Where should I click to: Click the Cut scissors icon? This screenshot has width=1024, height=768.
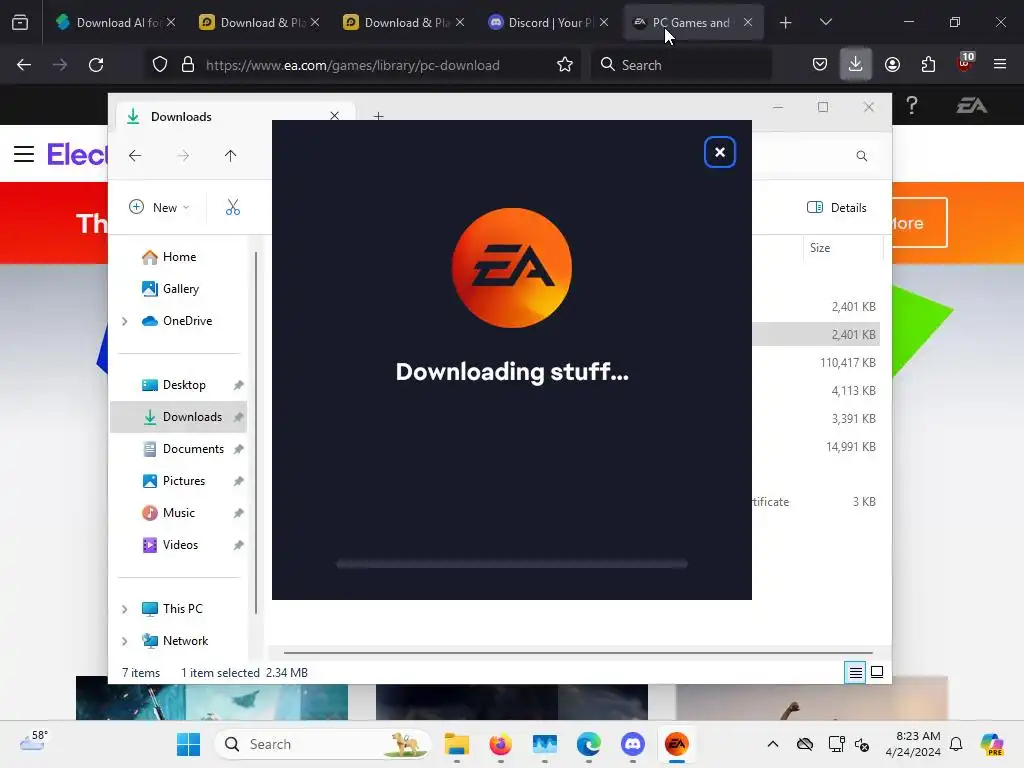coord(233,207)
